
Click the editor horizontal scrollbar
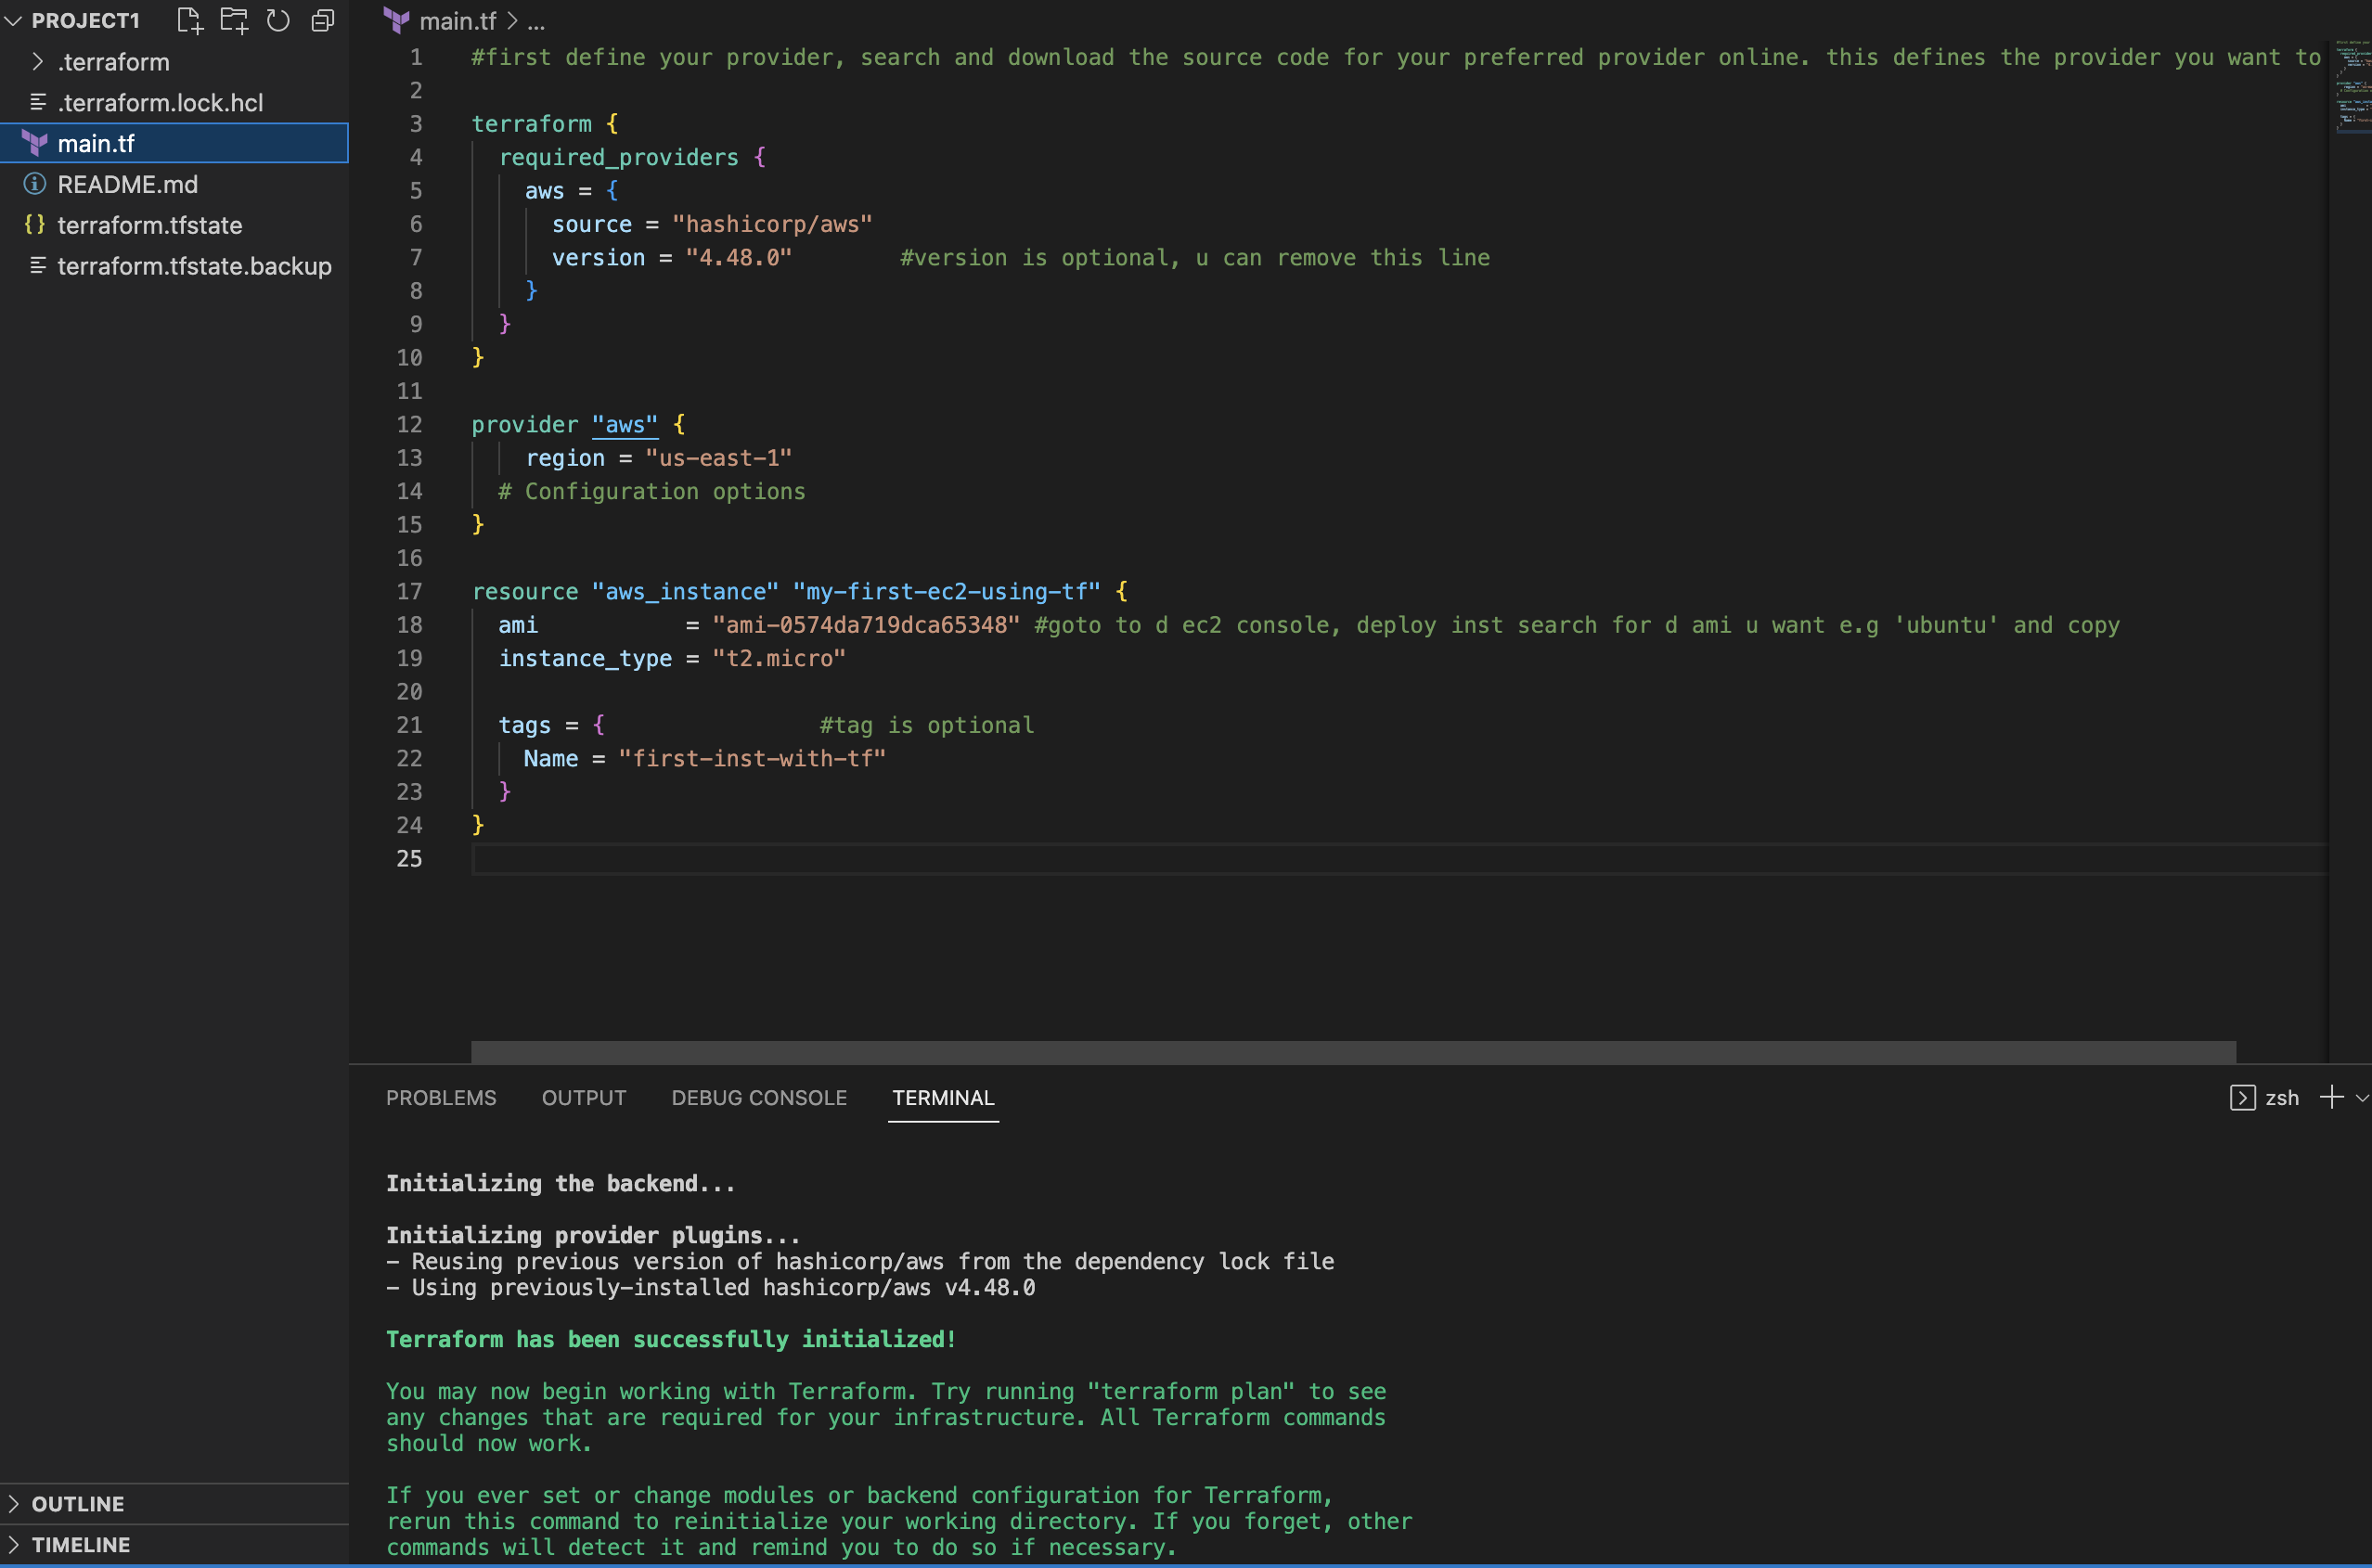coord(1352,1051)
